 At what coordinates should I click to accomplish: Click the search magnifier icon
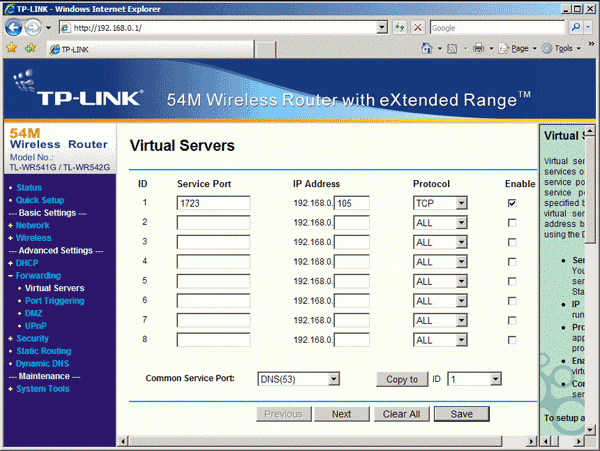pyautogui.click(x=575, y=28)
